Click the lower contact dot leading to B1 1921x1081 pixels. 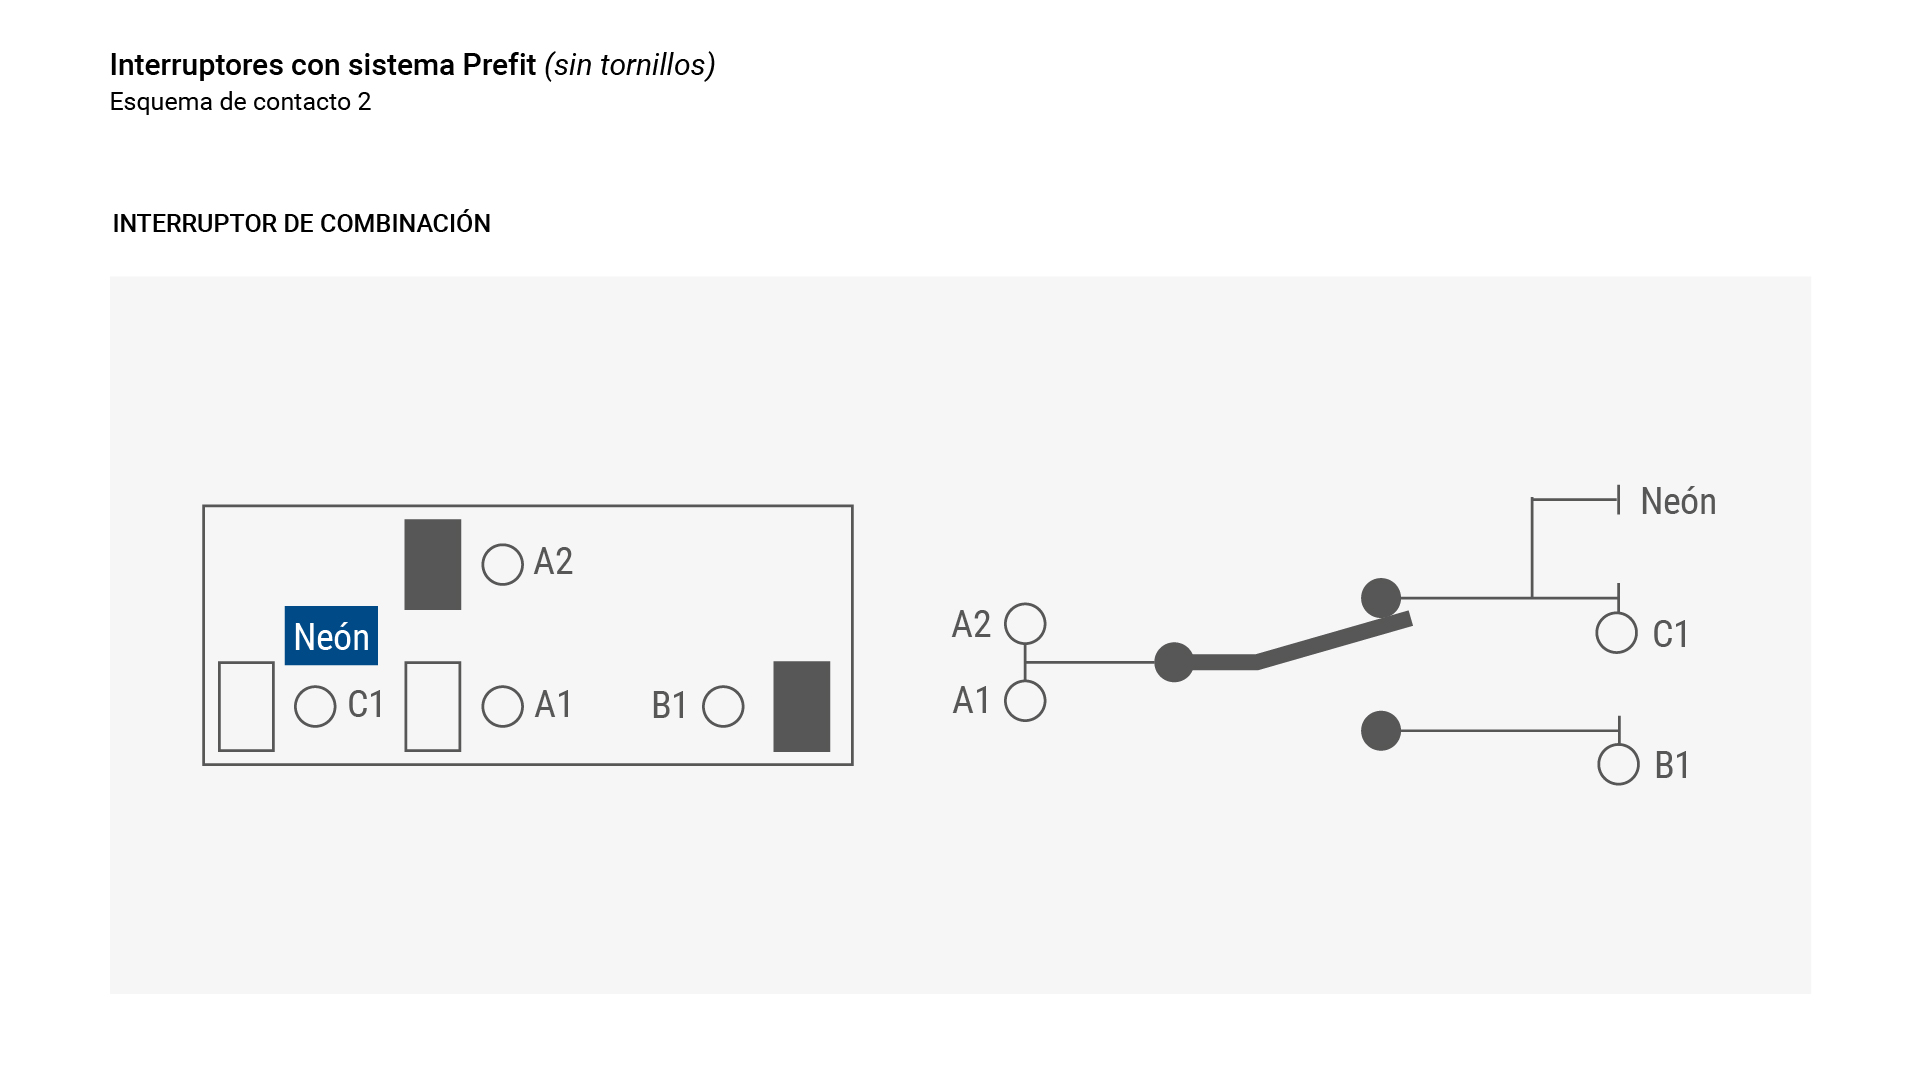pos(1381,731)
